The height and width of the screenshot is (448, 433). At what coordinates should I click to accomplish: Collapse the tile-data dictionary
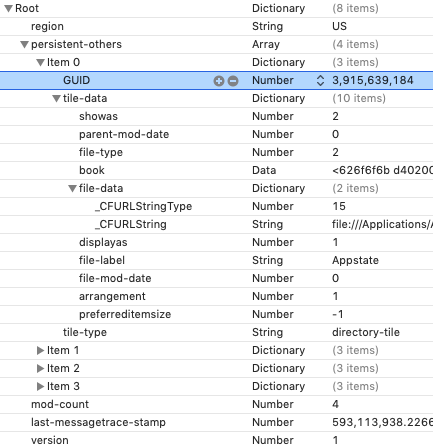[x=56, y=98]
